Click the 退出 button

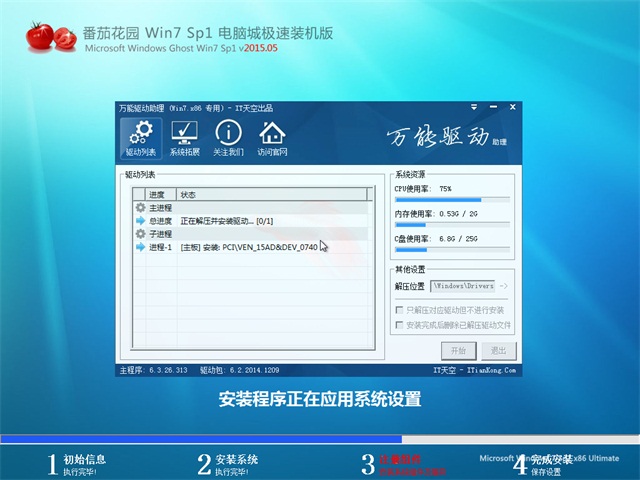pos(498,351)
